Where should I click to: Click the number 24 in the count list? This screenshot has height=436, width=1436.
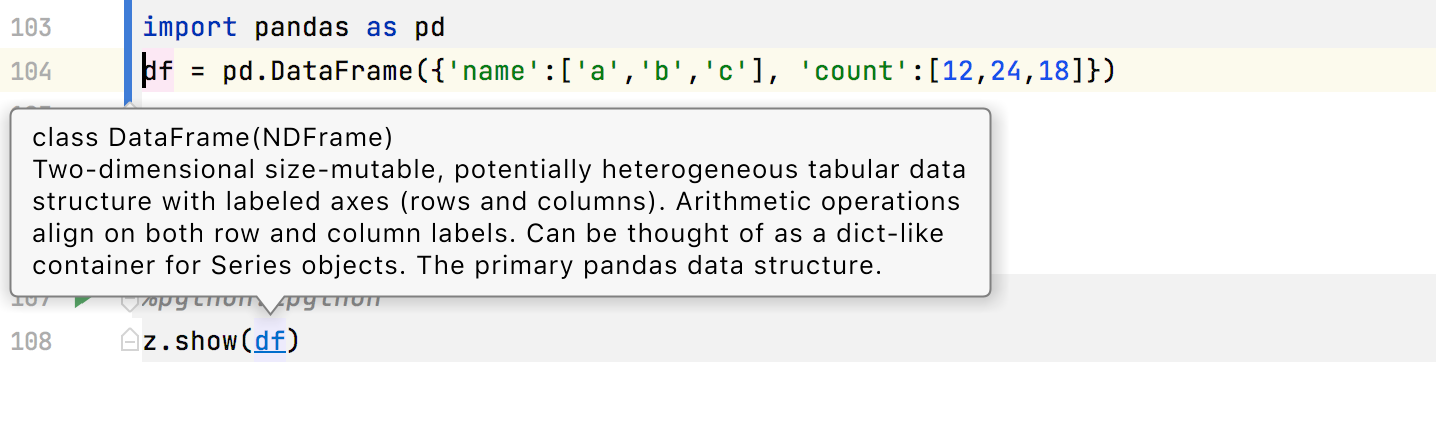[1006, 71]
